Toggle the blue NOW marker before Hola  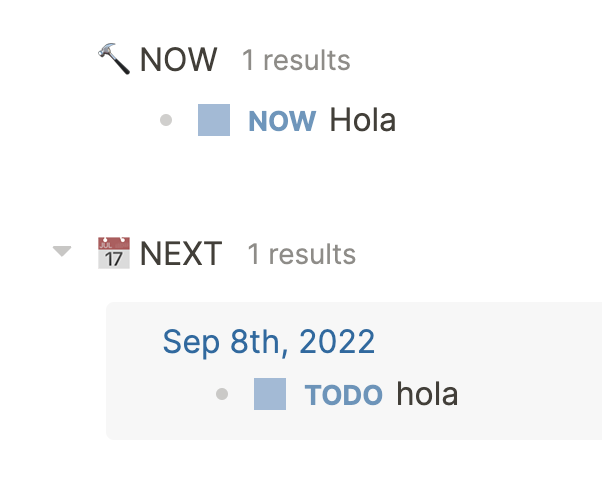[x=282, y=121]
